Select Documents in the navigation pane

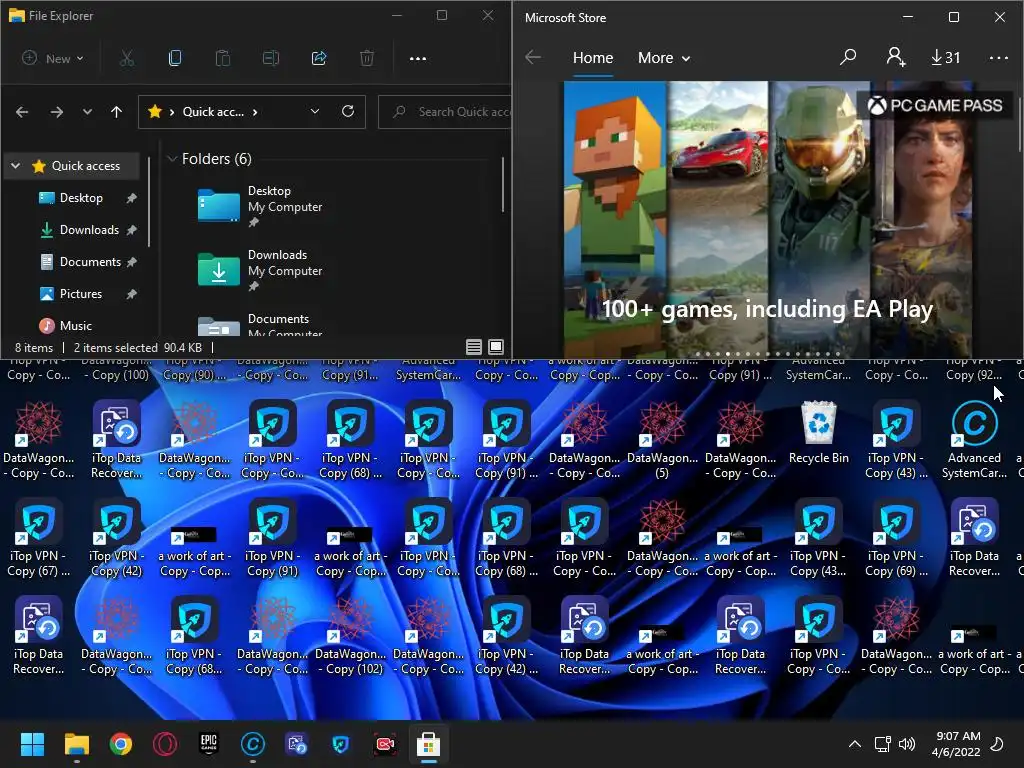click(90, 262)
